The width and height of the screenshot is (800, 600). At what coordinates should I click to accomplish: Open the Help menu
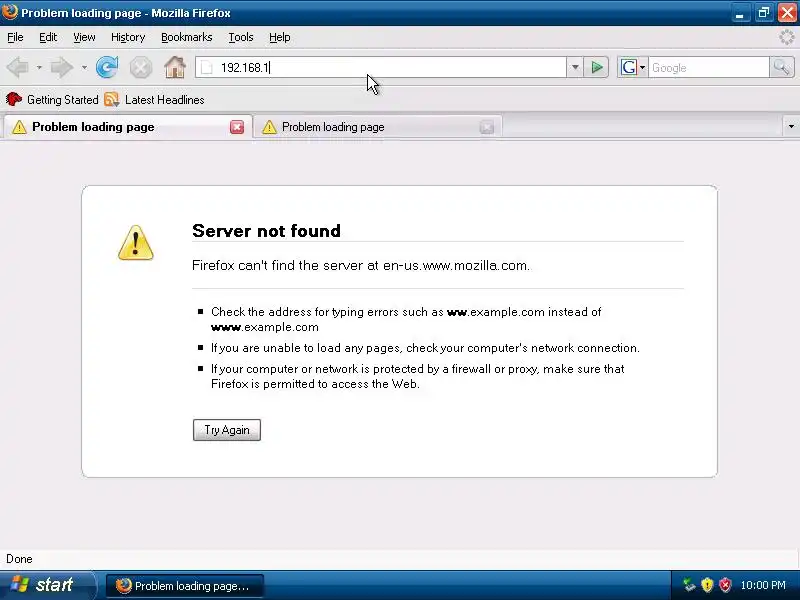pos(280,37)
